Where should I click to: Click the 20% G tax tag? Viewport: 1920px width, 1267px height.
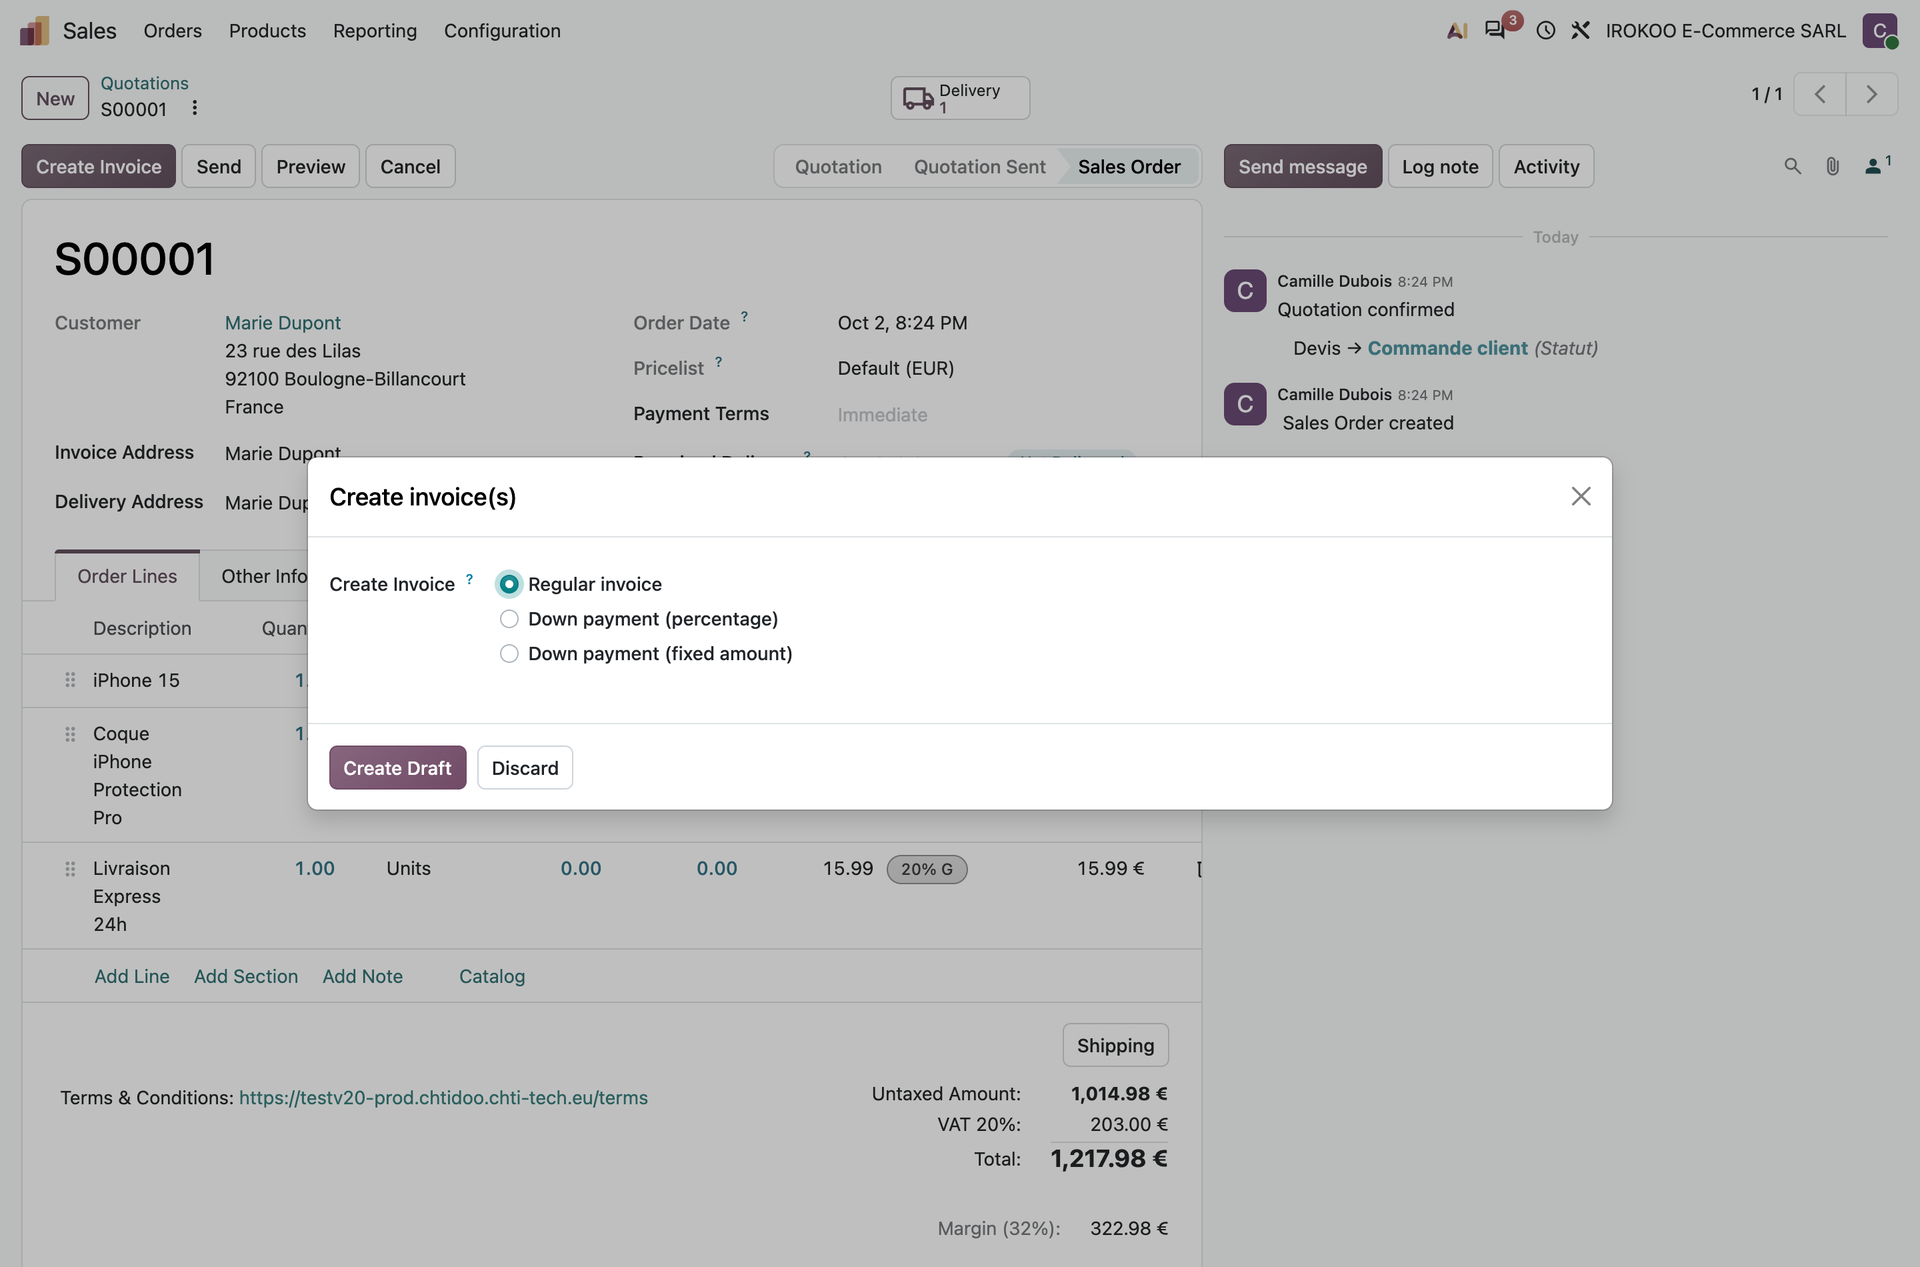(927, 869)
